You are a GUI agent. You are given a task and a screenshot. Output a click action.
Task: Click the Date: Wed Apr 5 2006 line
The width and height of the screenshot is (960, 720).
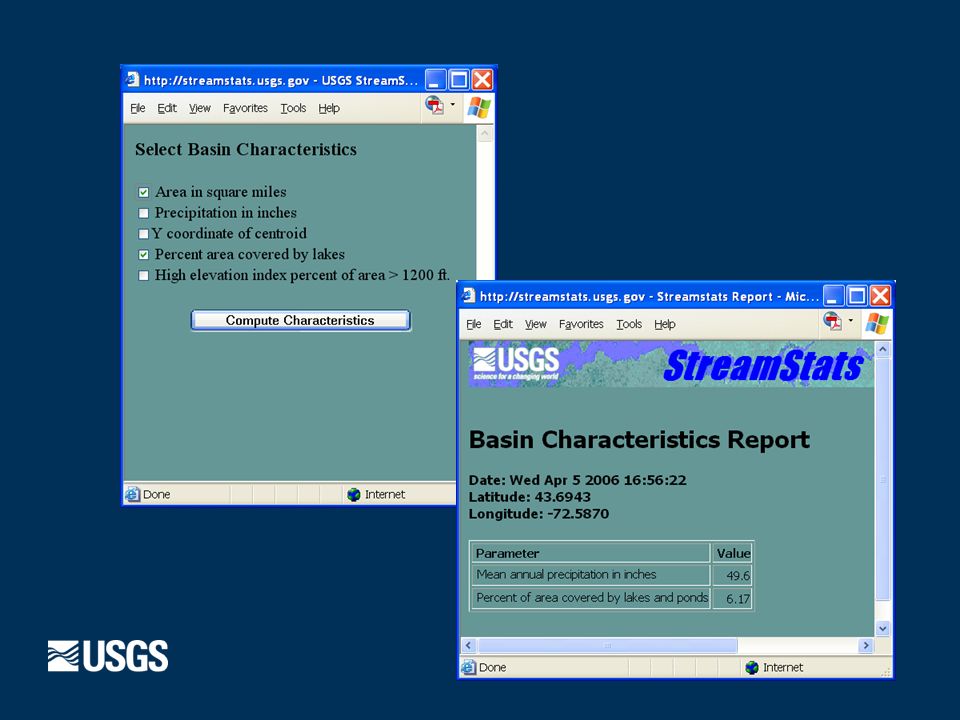pyautogui.click(x=577, y=480)
